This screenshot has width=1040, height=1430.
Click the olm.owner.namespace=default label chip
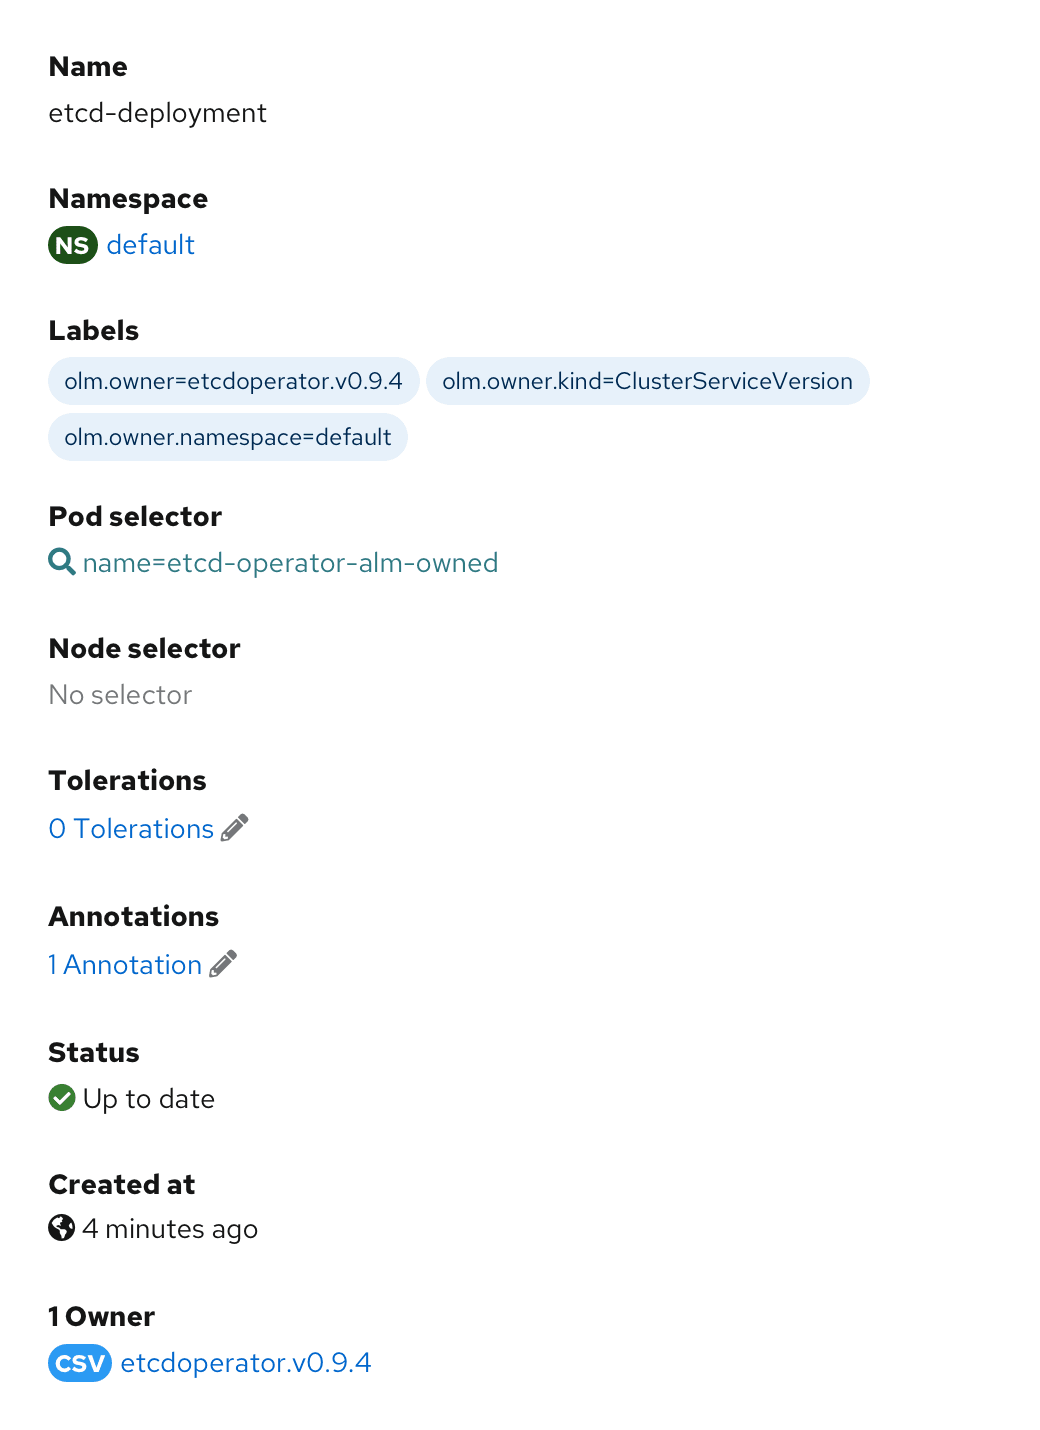pos(227,437)
